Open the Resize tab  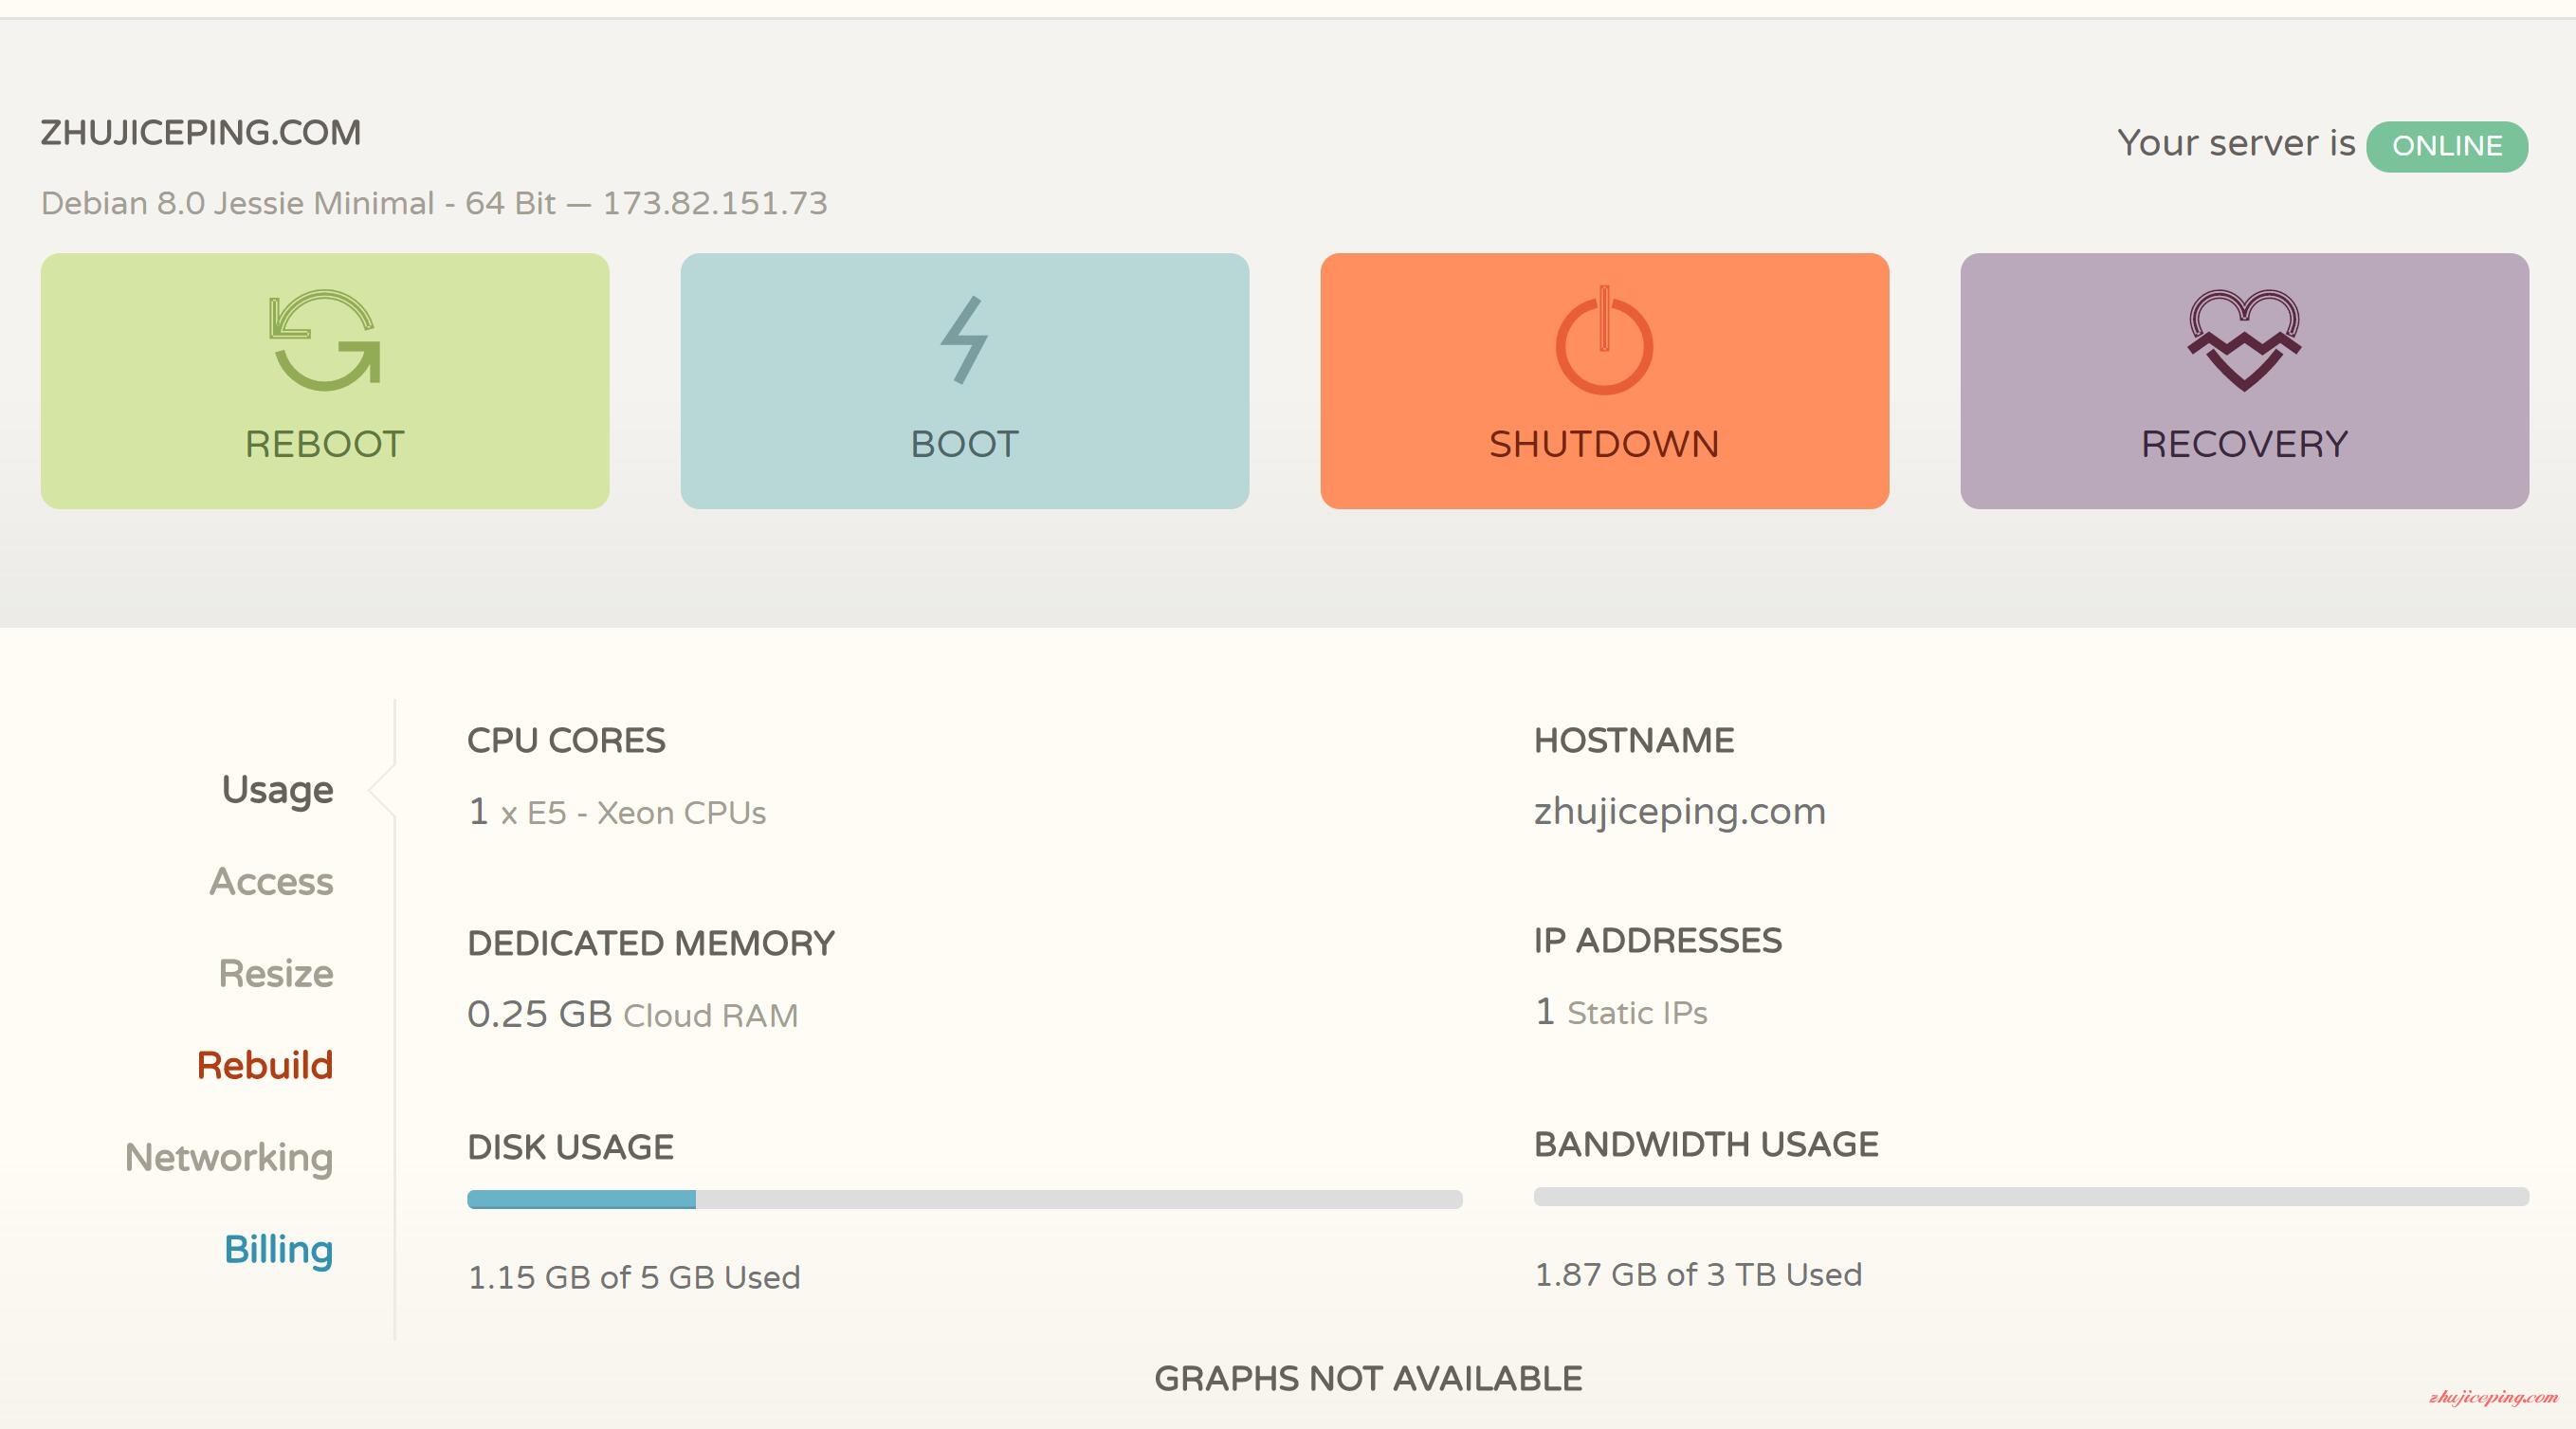(276, 973)
